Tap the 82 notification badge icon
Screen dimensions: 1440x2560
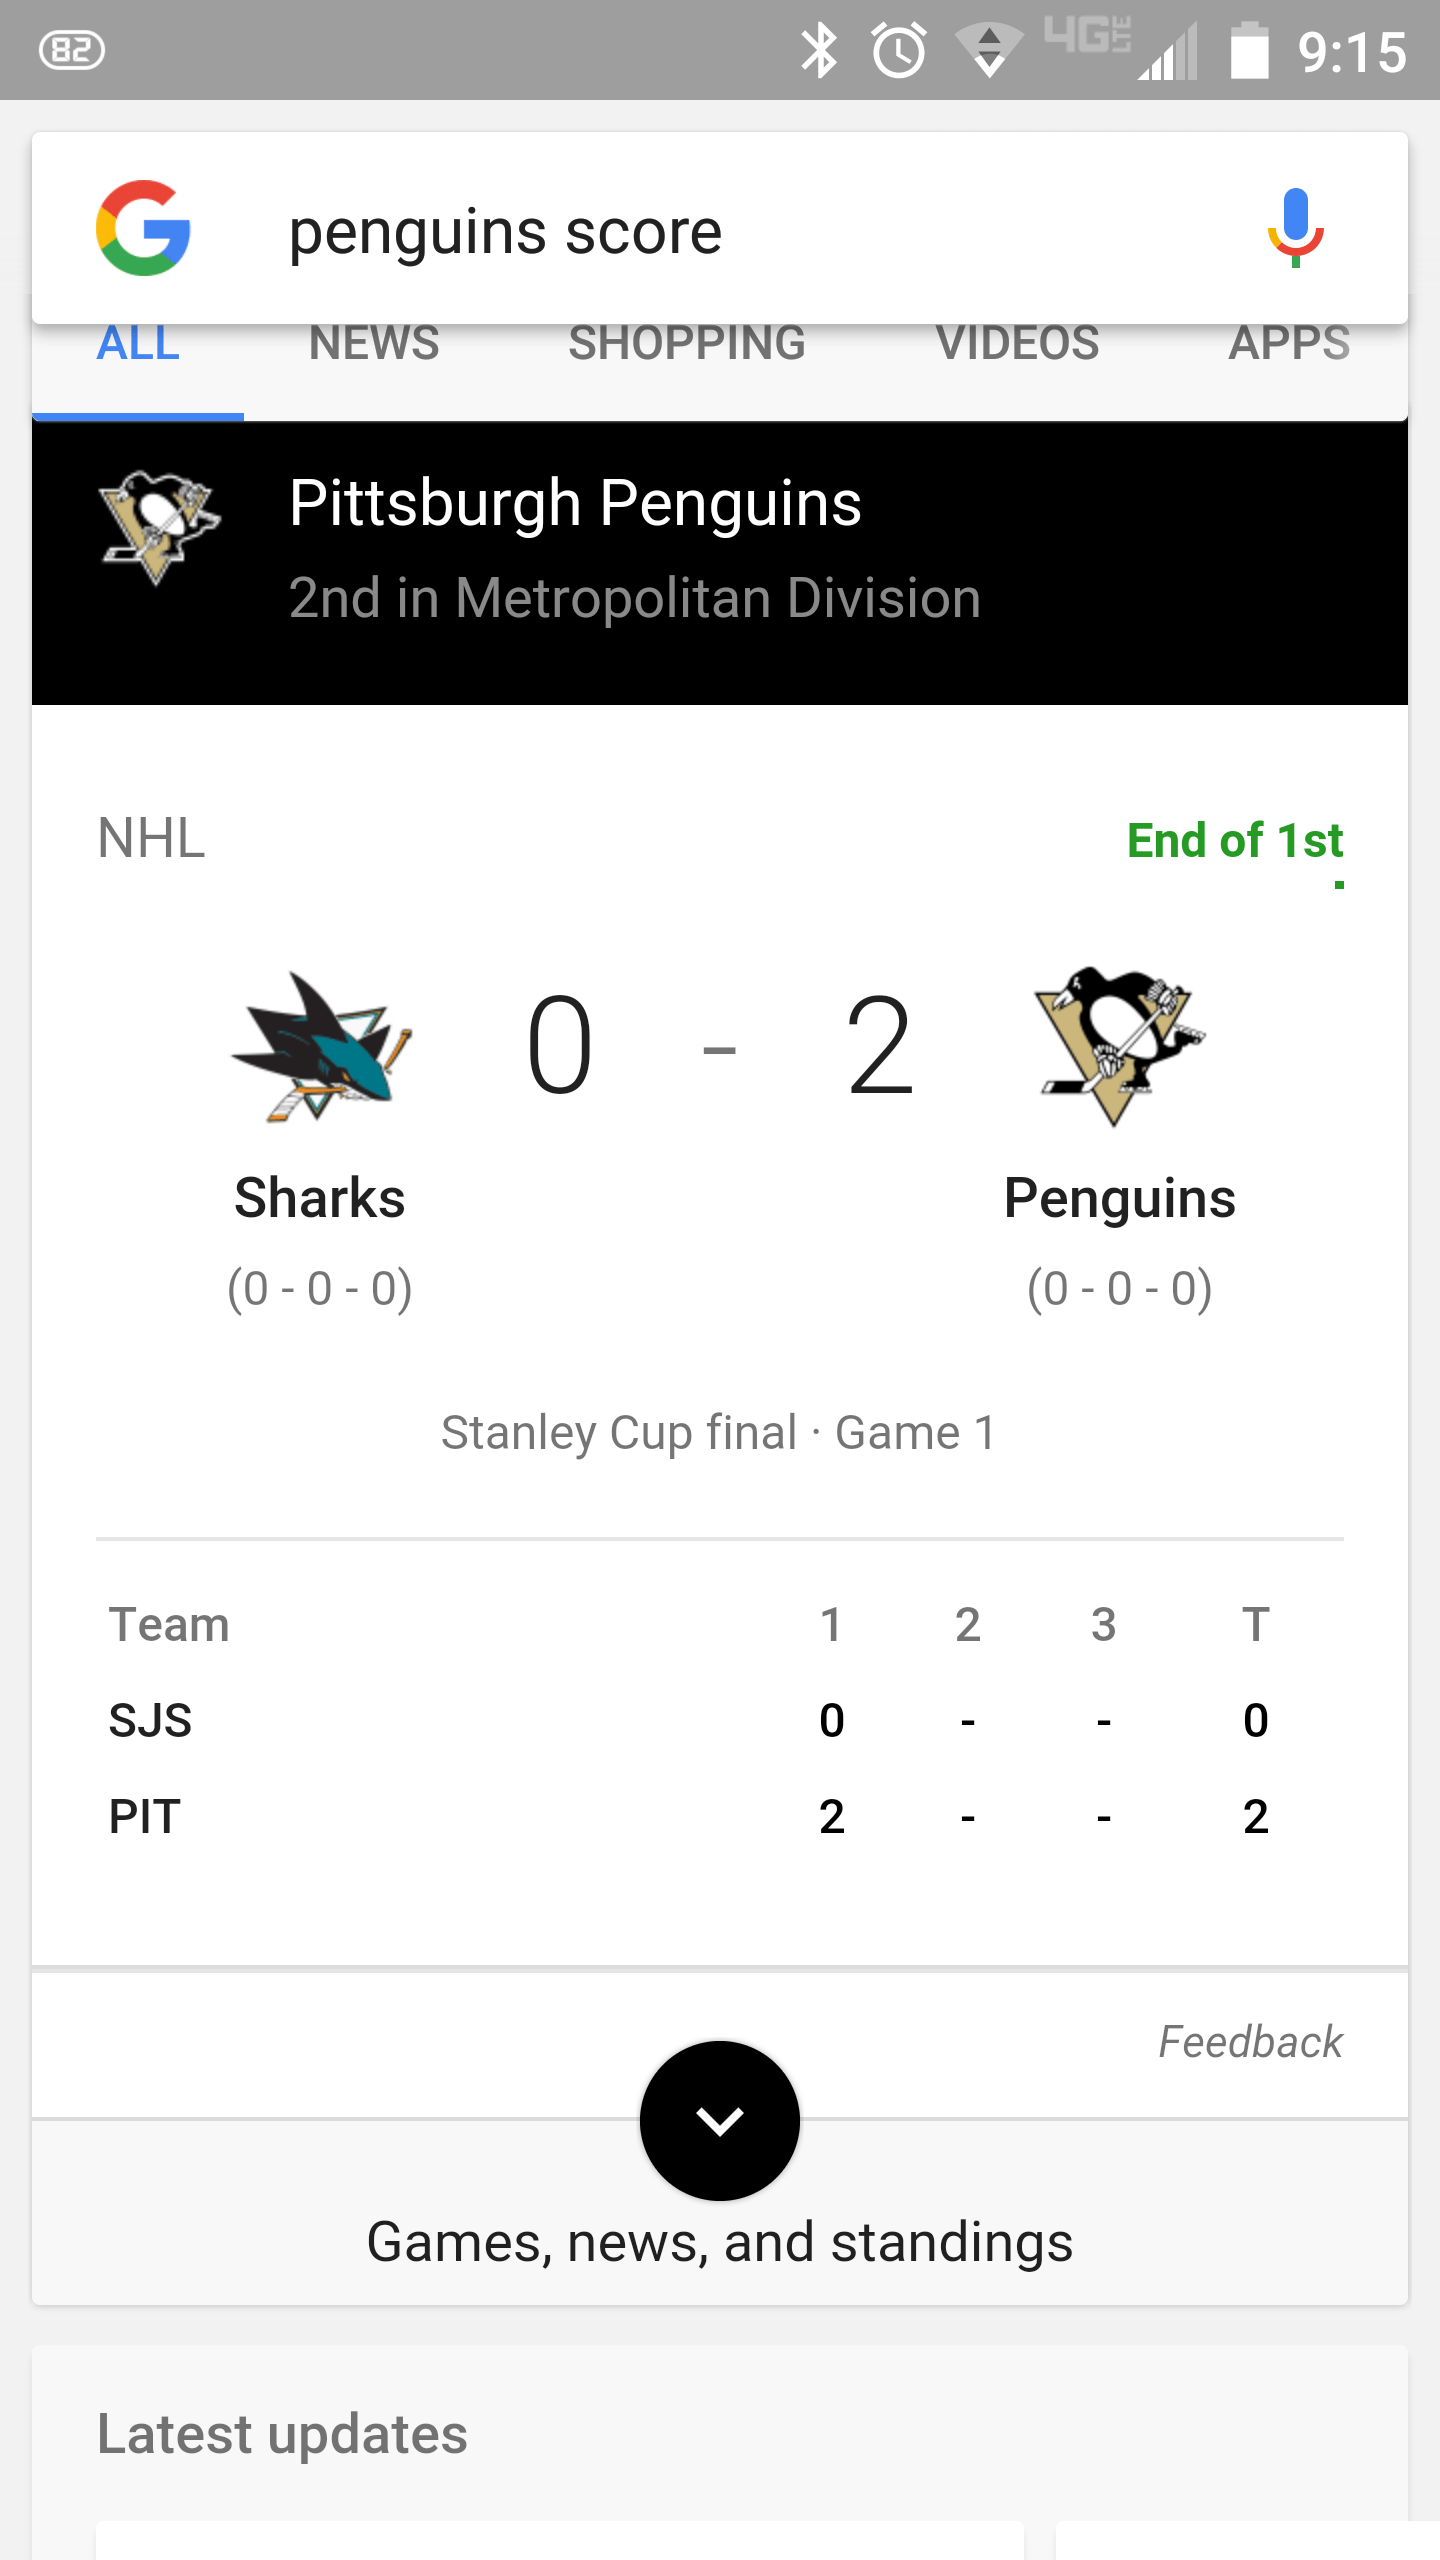(71, 50)
